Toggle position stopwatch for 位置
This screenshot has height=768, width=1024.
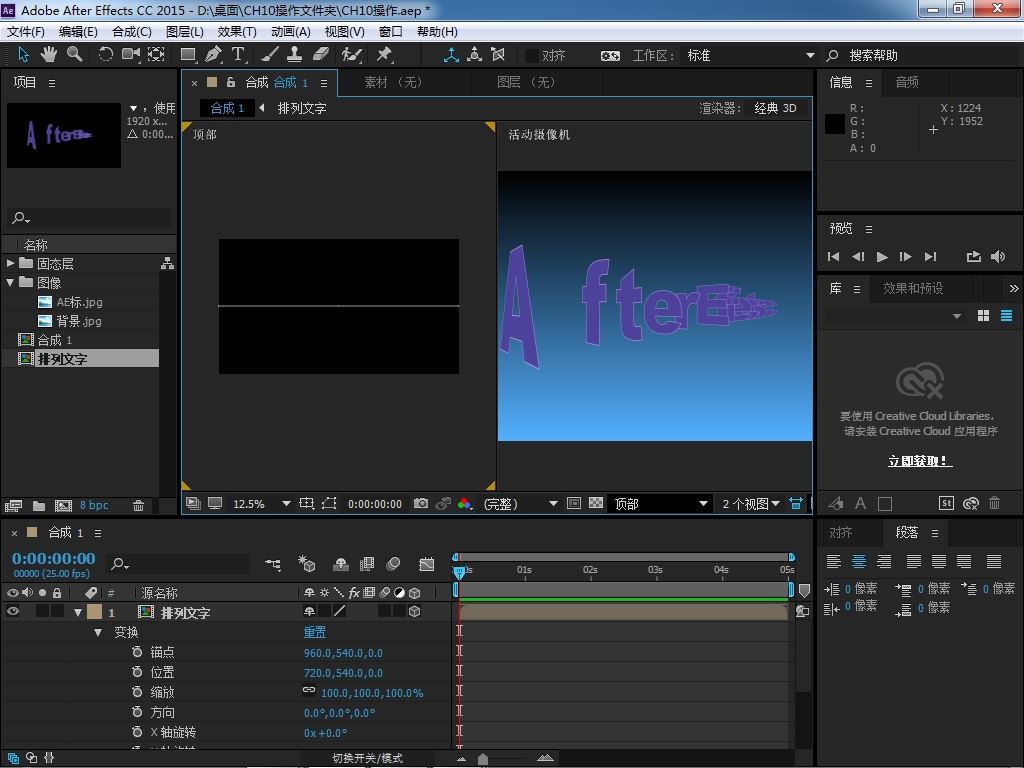click(137, 672)
